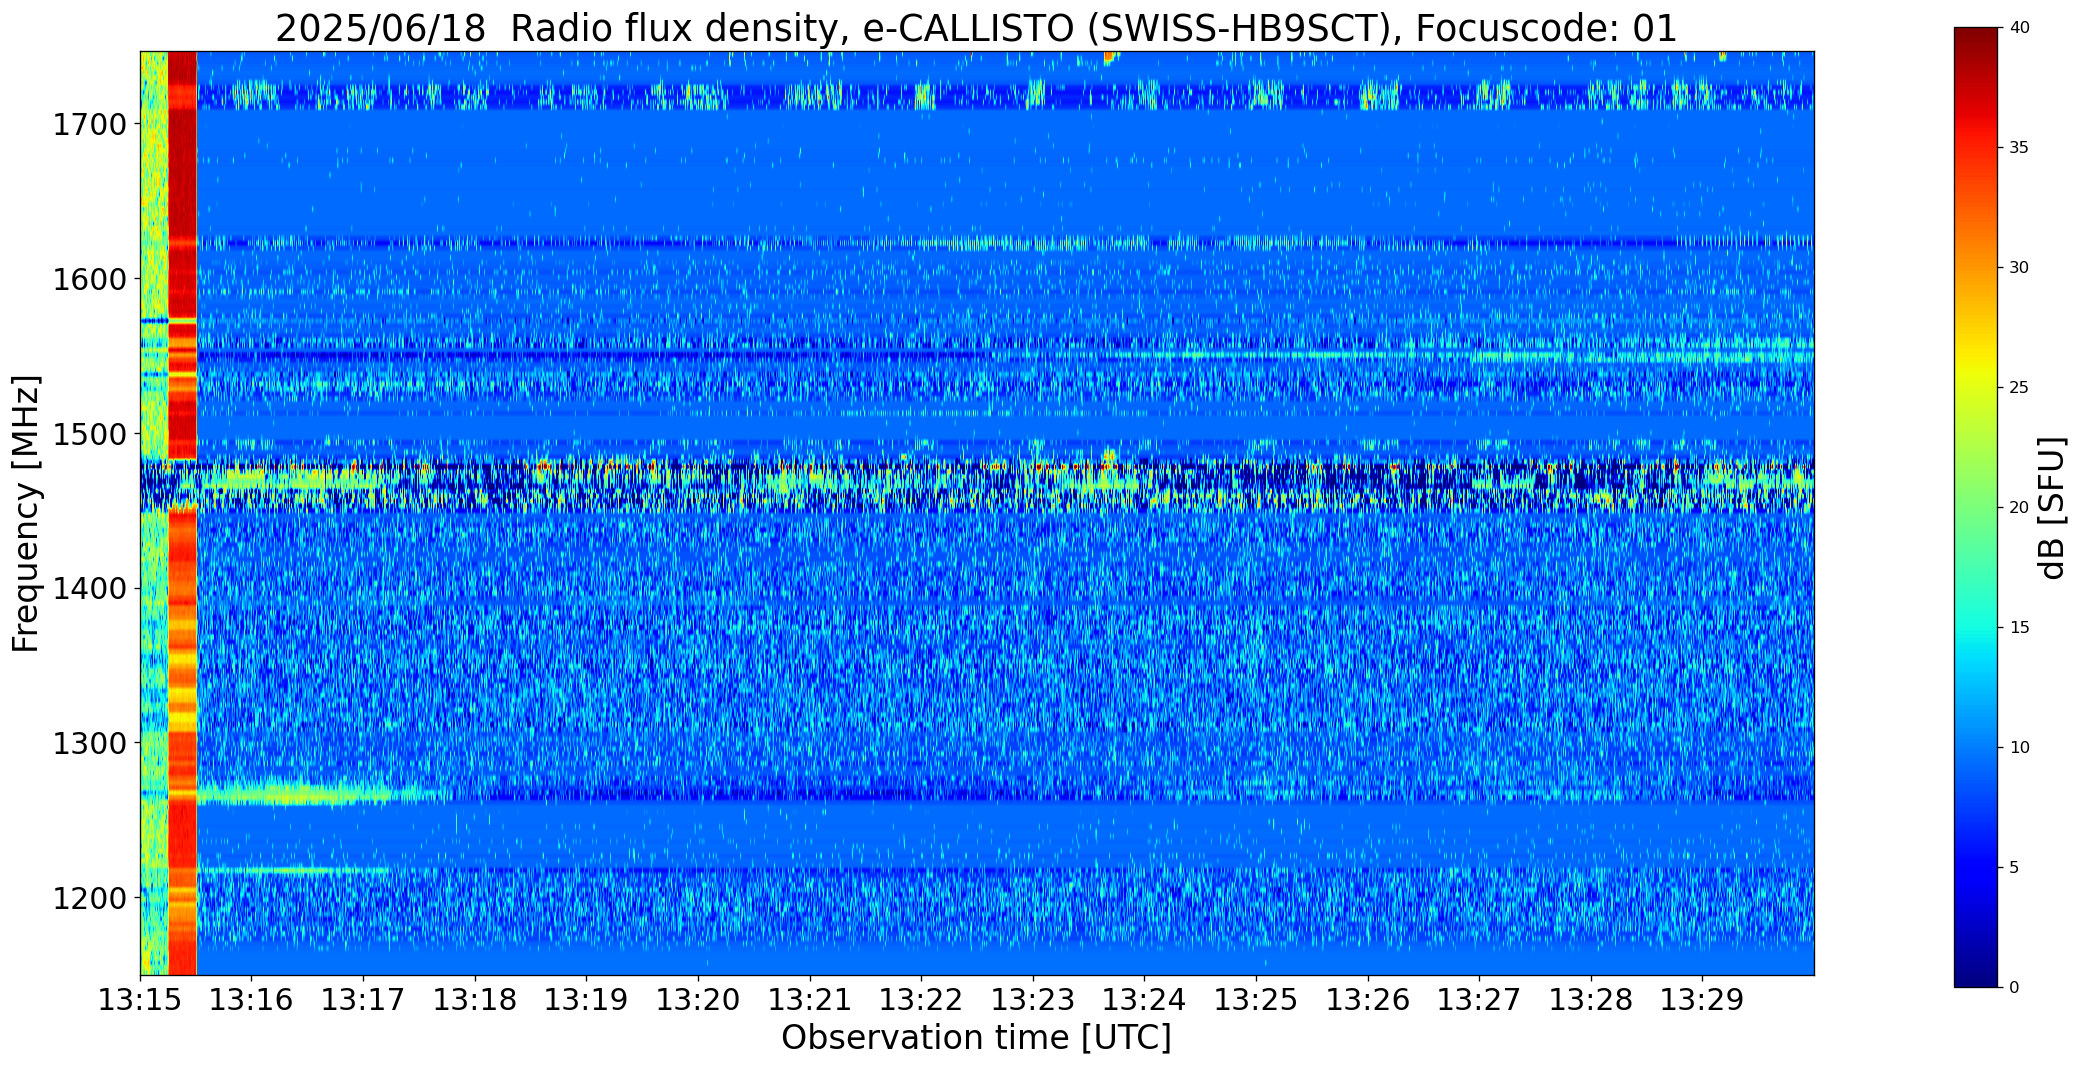Click the colorbar tick label 25

click(2019, 388)
